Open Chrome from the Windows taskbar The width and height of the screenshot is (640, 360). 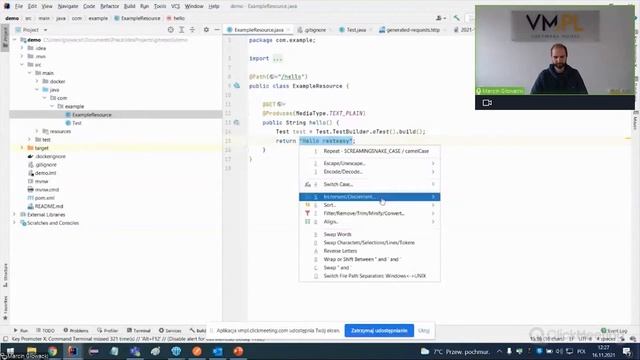pyautogui.click(x=53, y=351)
